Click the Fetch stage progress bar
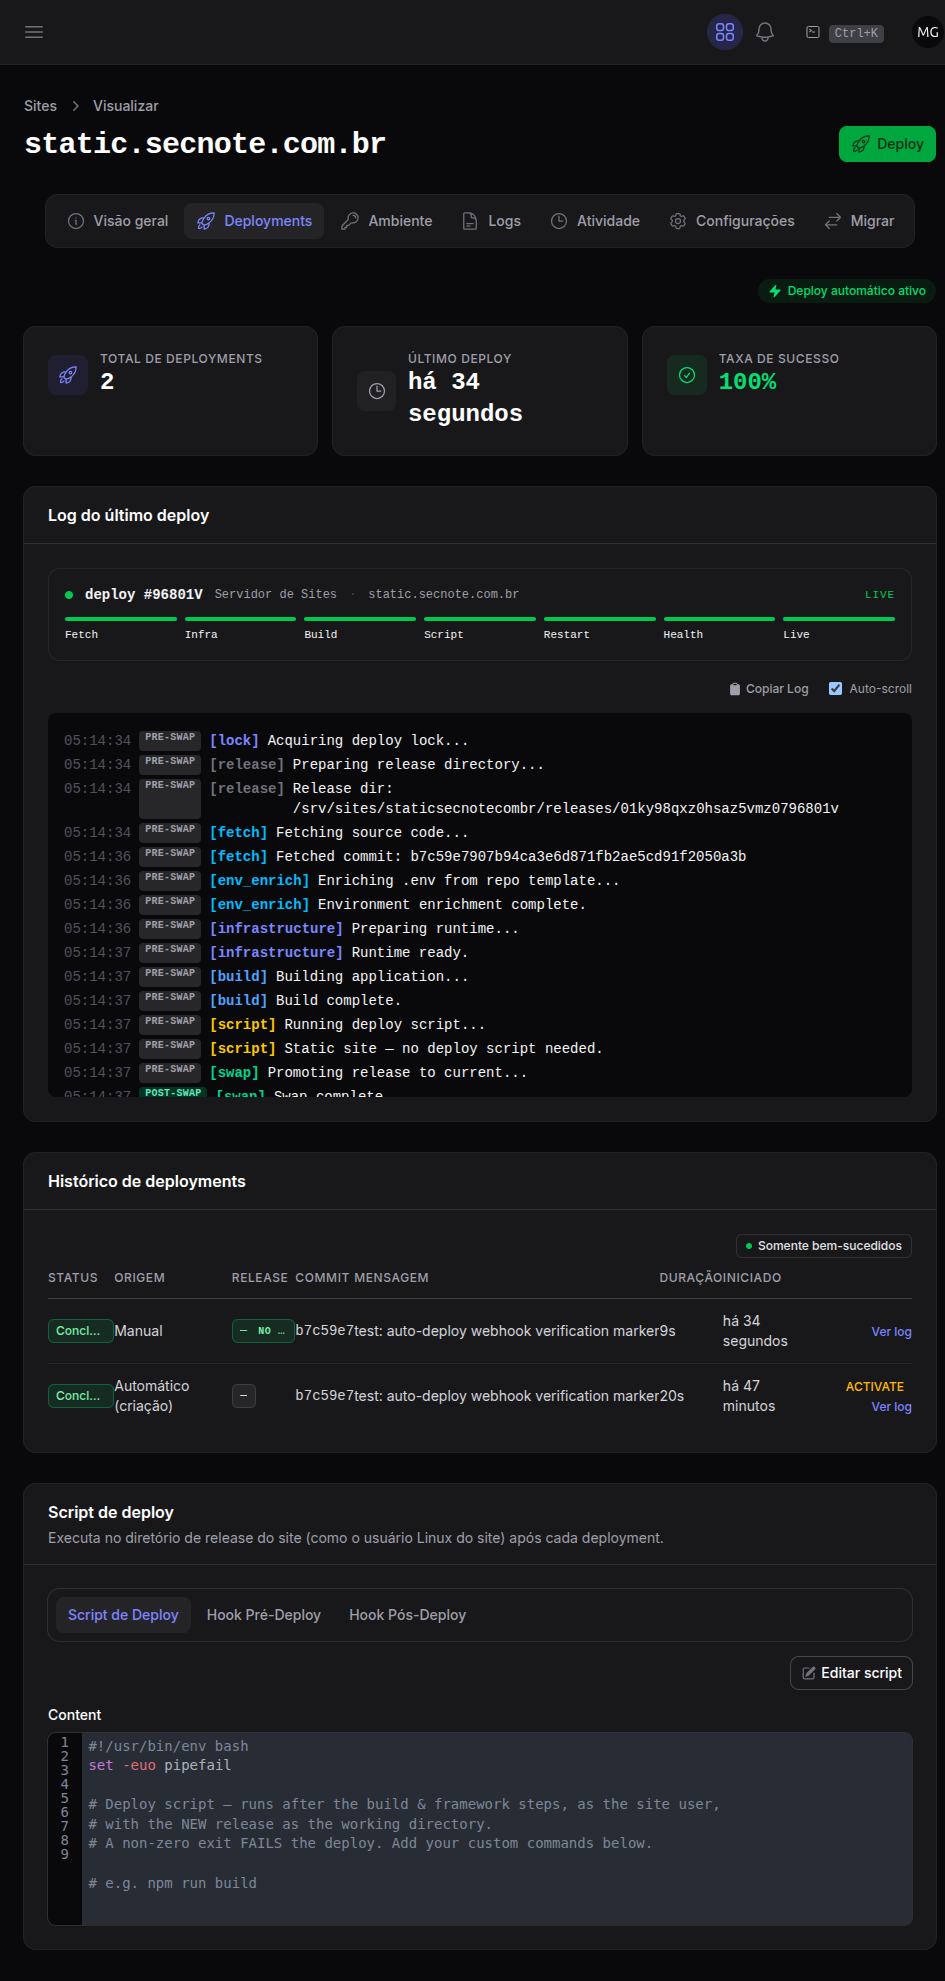Viewport: 945px width, 1981px height. click(121, 619)
